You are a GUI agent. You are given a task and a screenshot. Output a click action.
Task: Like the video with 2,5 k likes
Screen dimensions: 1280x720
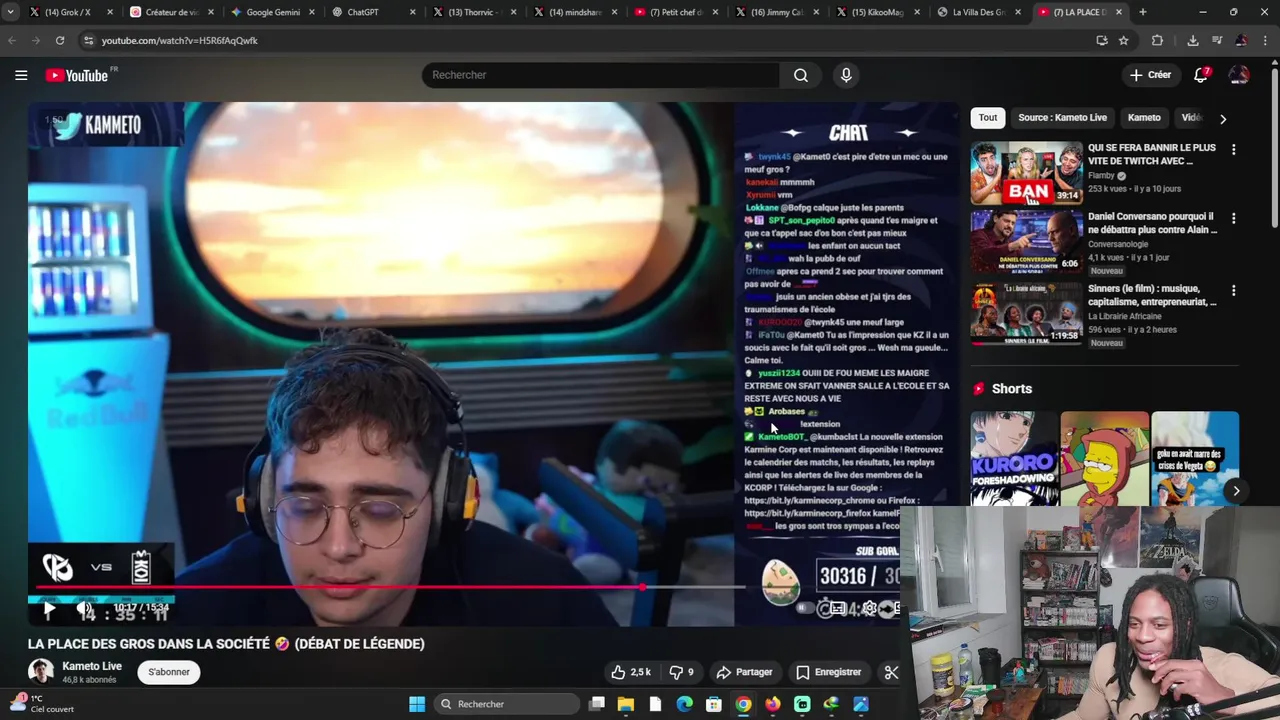(x=631, y=672)
